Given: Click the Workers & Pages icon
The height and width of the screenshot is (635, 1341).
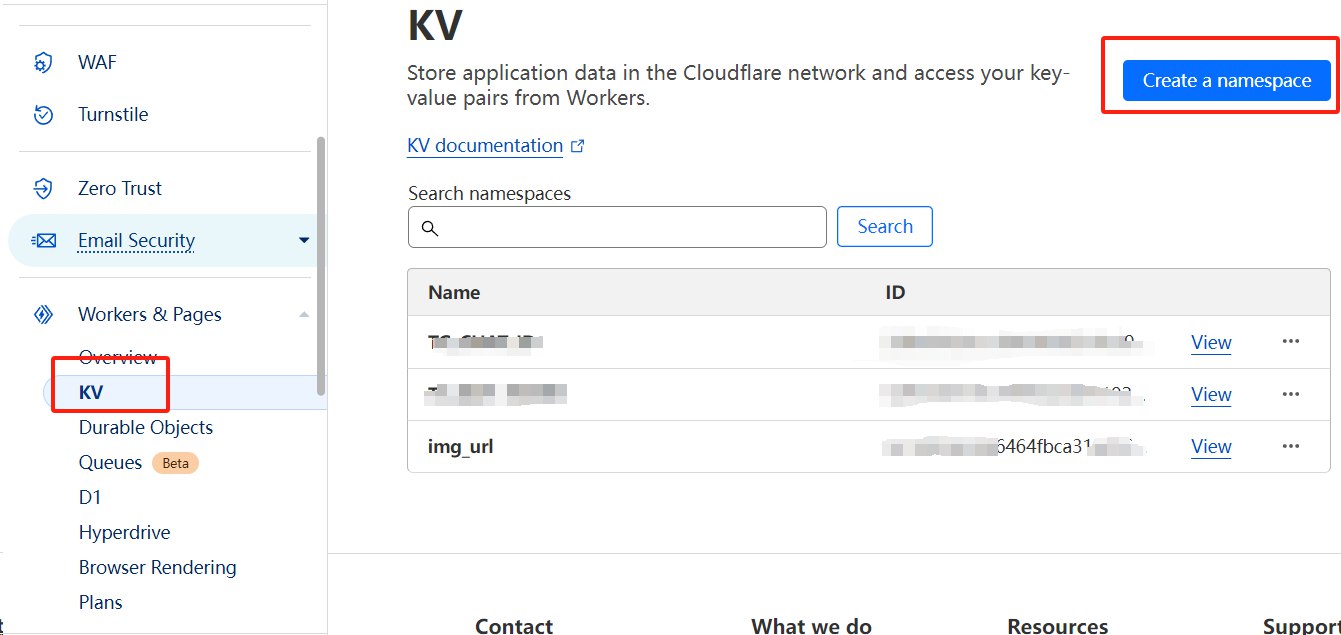Looking at the screenshot, I should [x=43, y=315].
